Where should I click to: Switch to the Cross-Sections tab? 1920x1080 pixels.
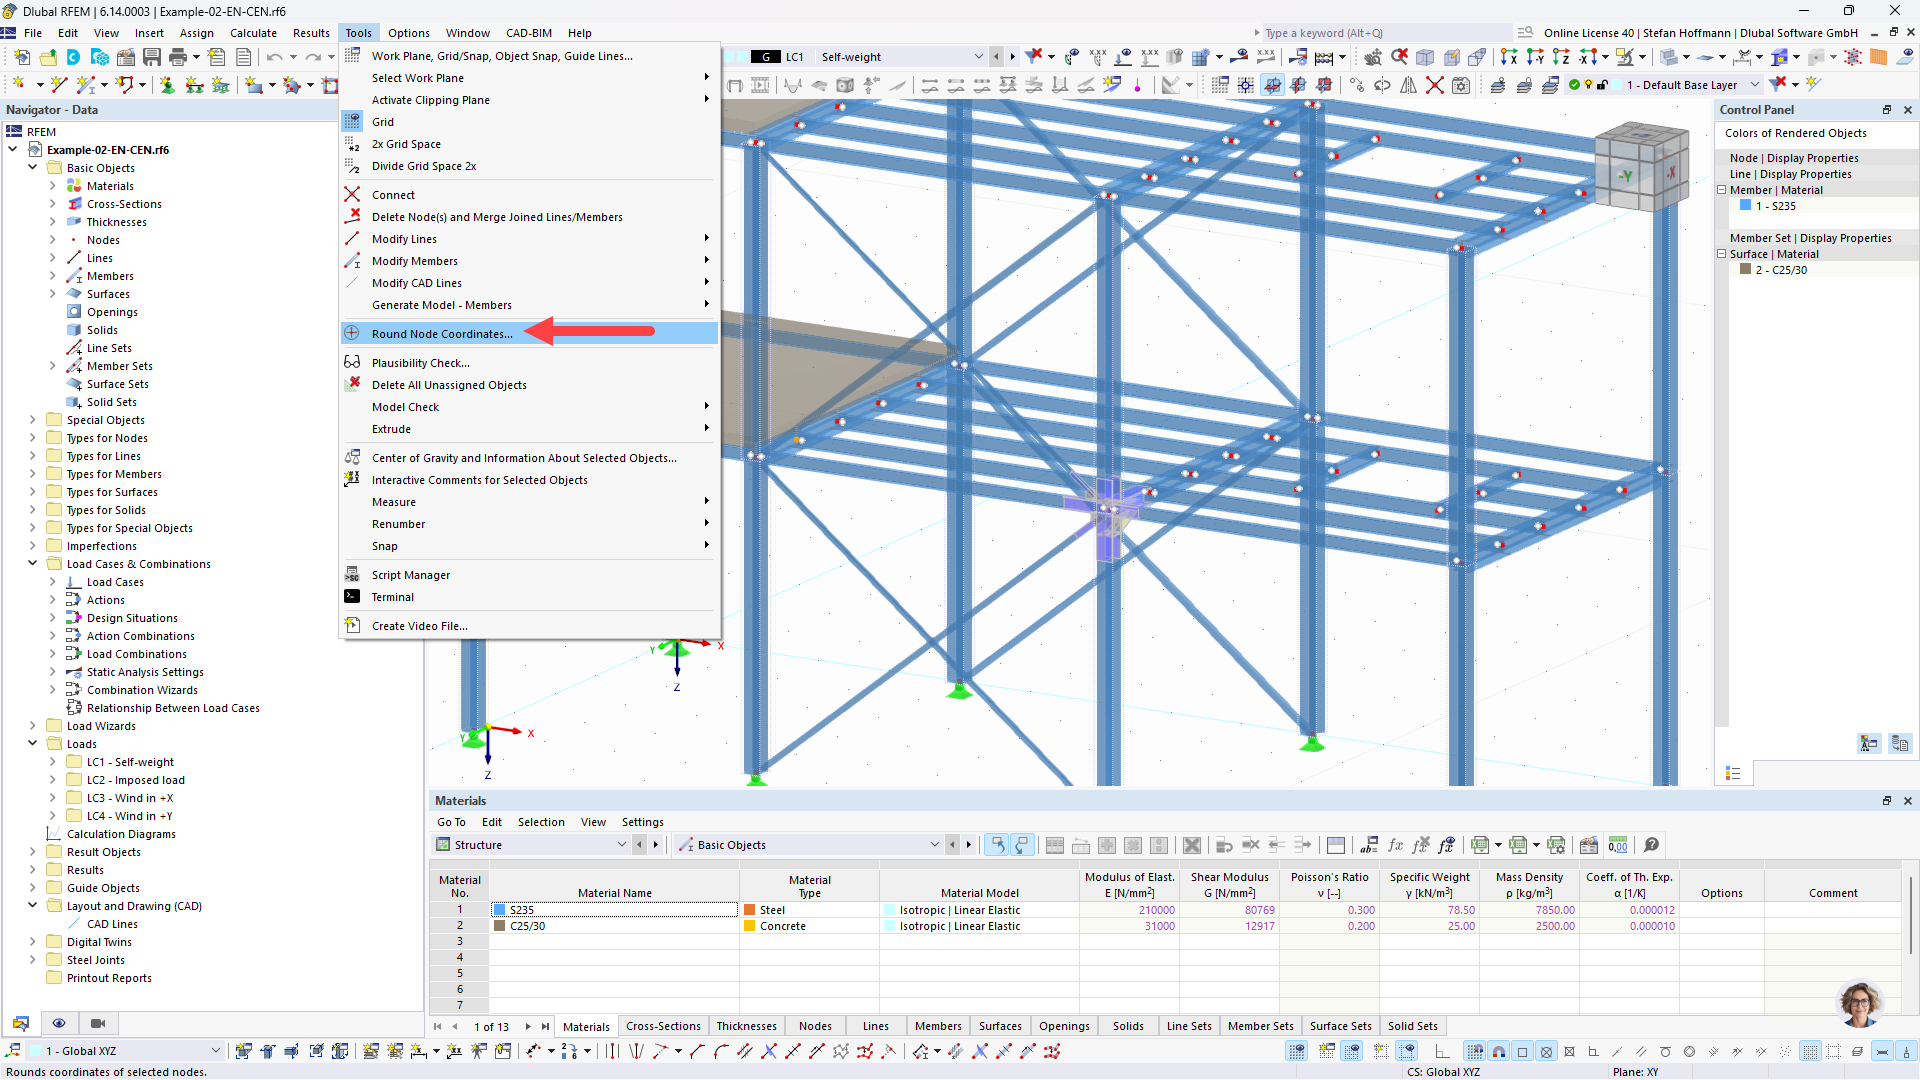click(x=663, y=1026)
